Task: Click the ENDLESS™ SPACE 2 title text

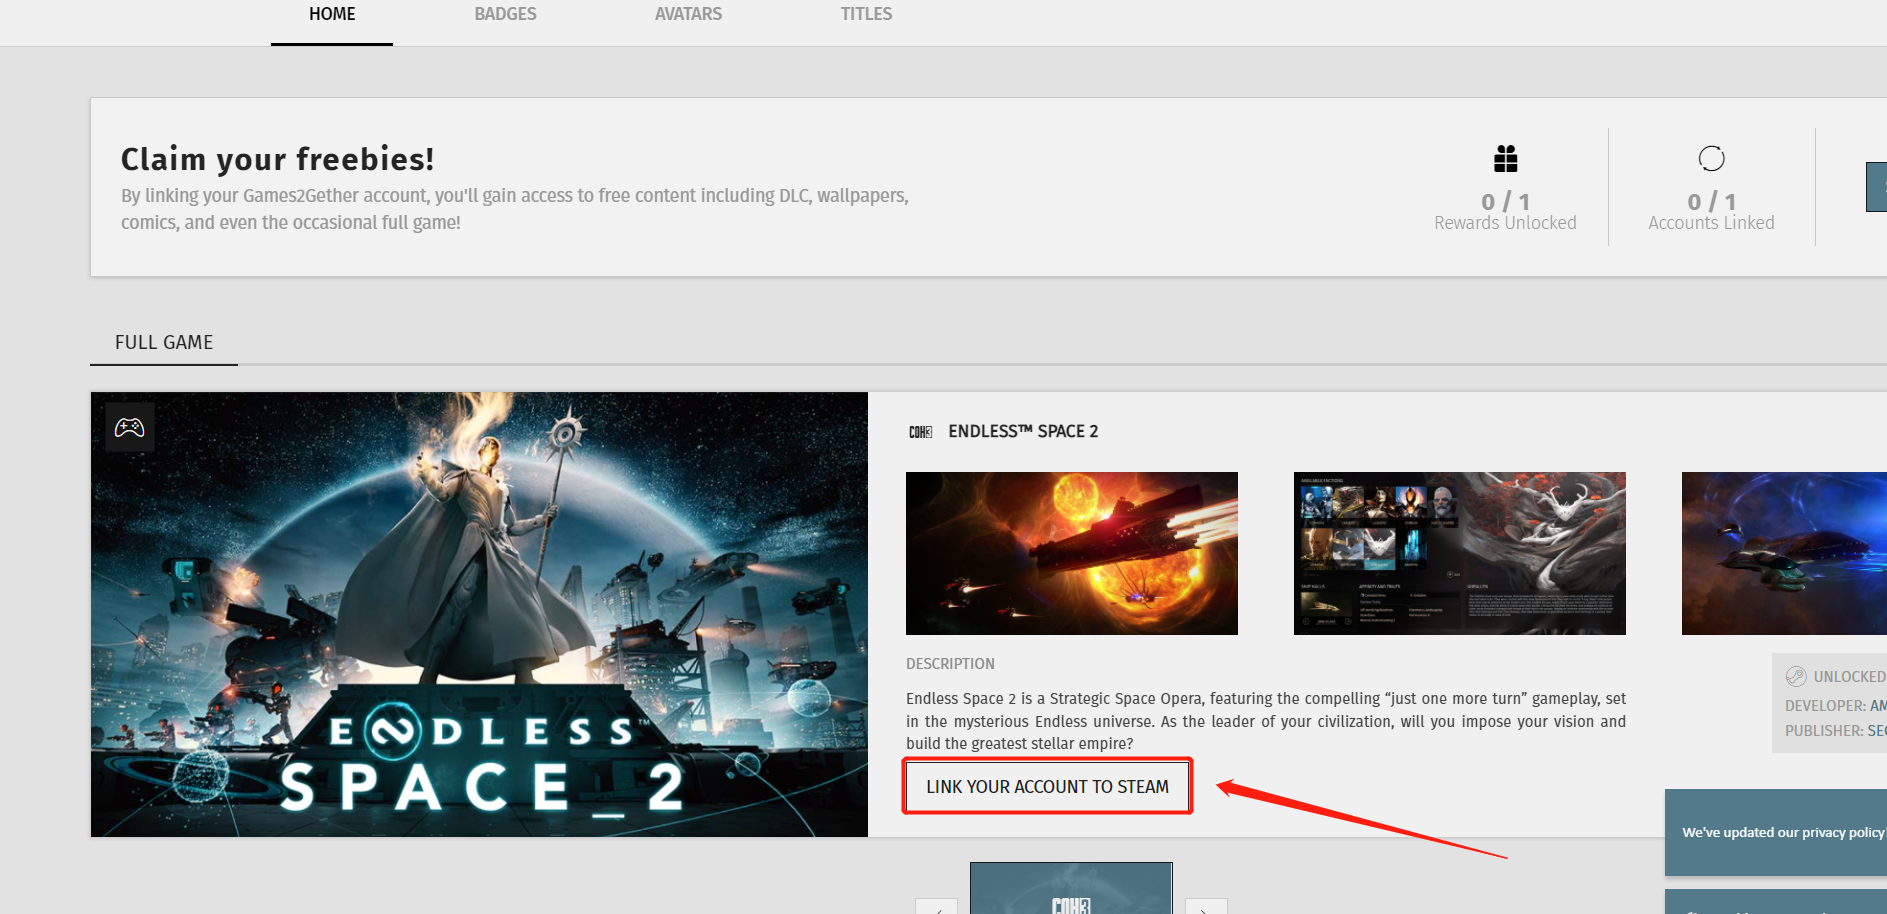Action: (x=1023, y=431)
